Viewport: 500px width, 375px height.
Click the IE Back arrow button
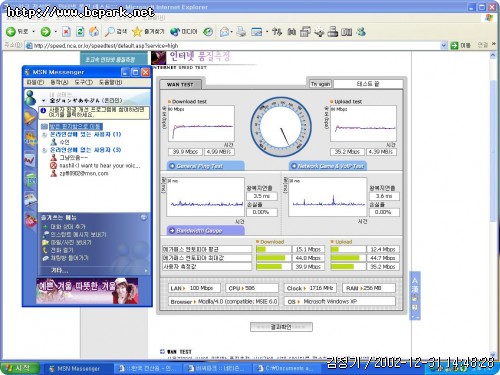click(11, 32)
